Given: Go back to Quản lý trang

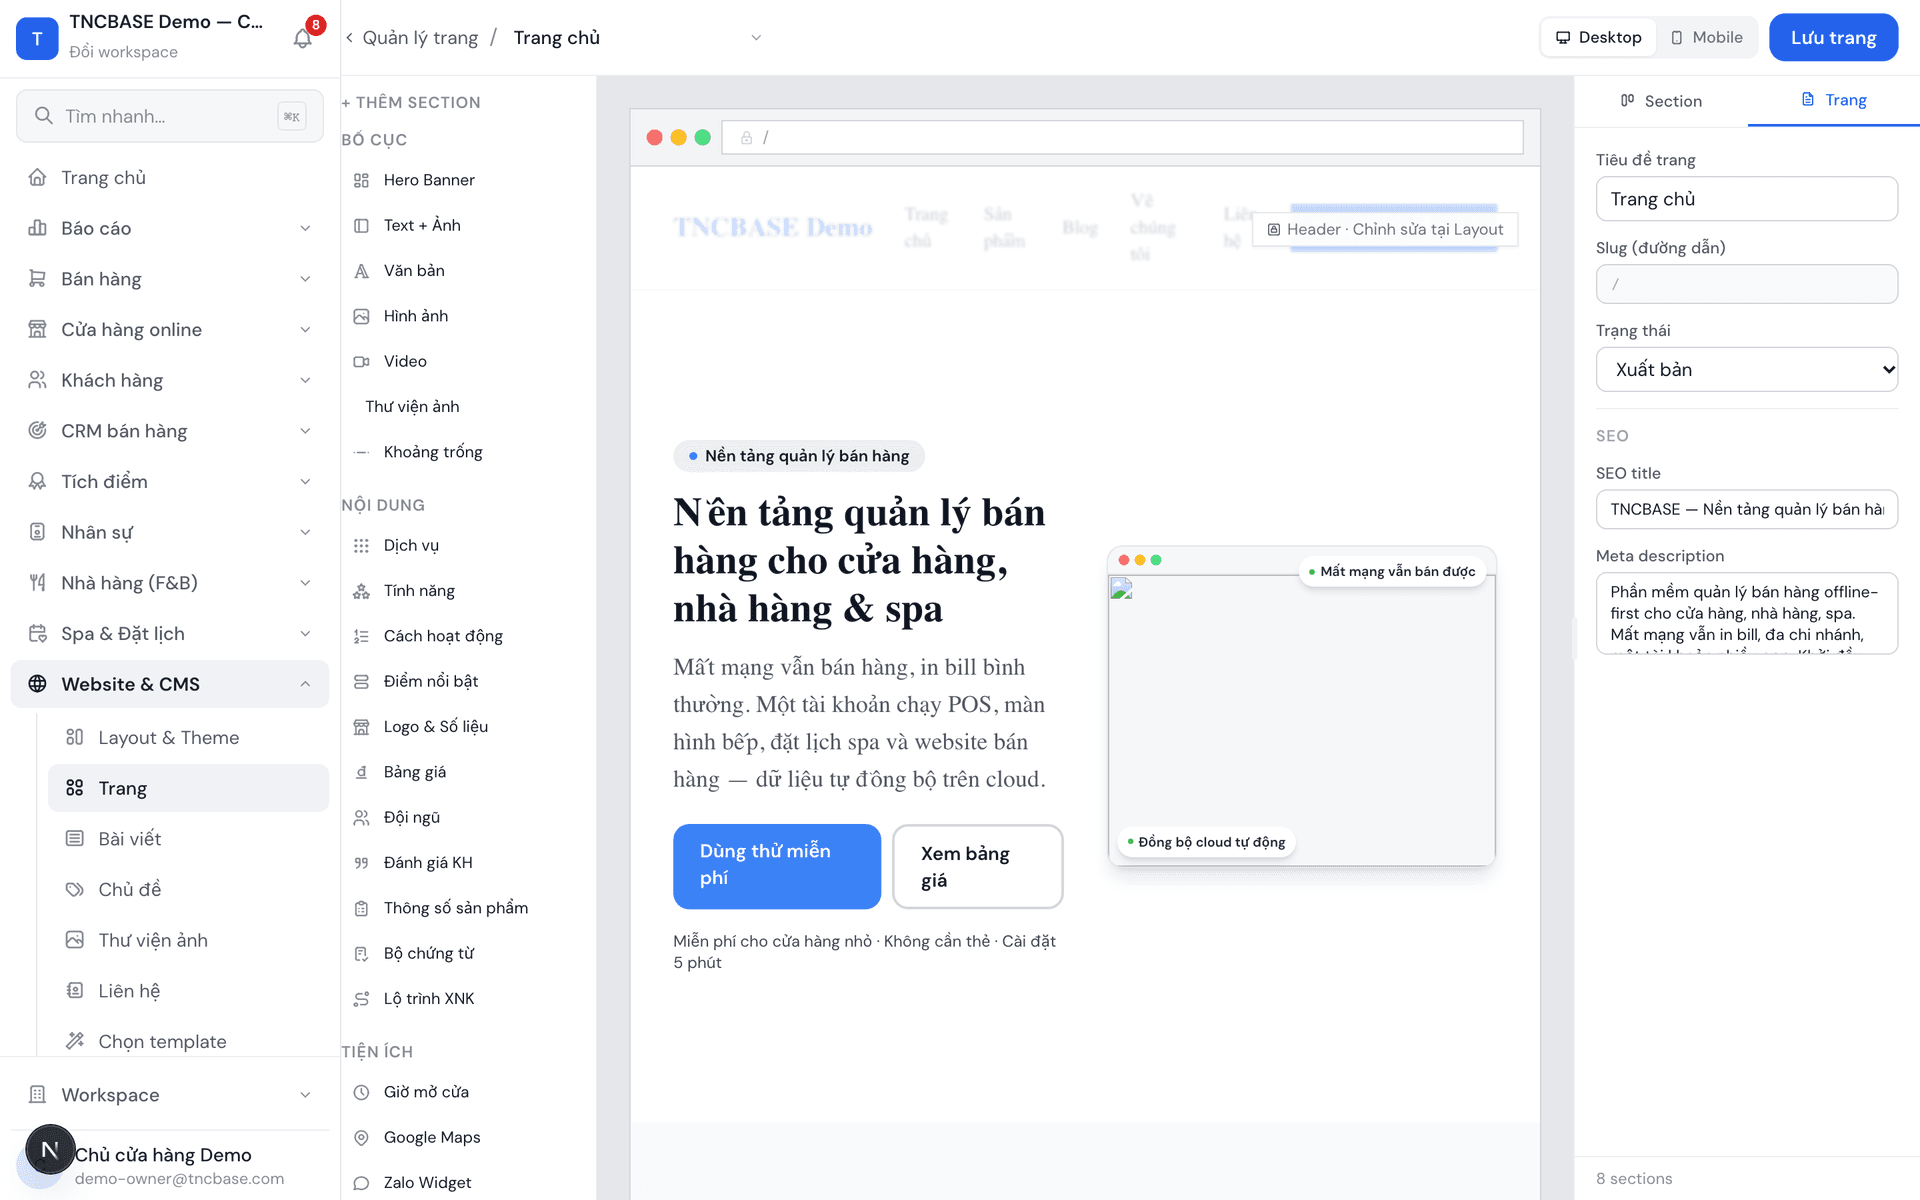Looking at the screenshot, I should [x=412, y=37].
